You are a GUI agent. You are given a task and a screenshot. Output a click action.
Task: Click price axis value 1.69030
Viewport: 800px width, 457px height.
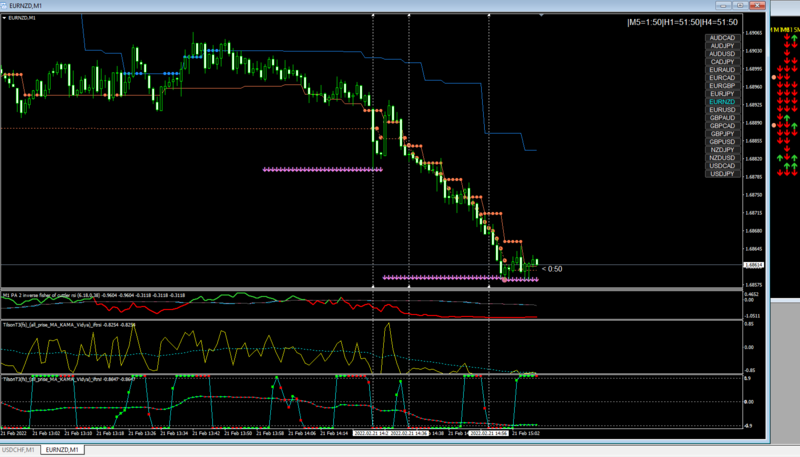(754, 51)
